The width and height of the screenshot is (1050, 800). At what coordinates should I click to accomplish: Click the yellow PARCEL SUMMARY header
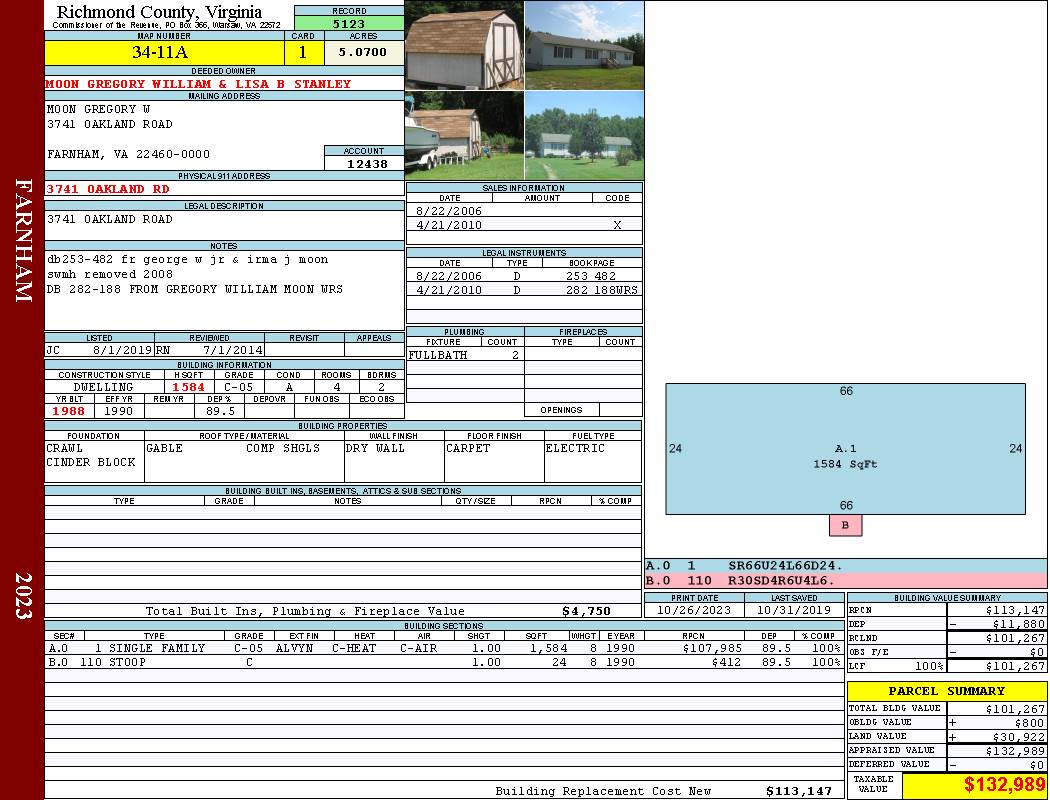pyautogui.click(x=946, y=691)
